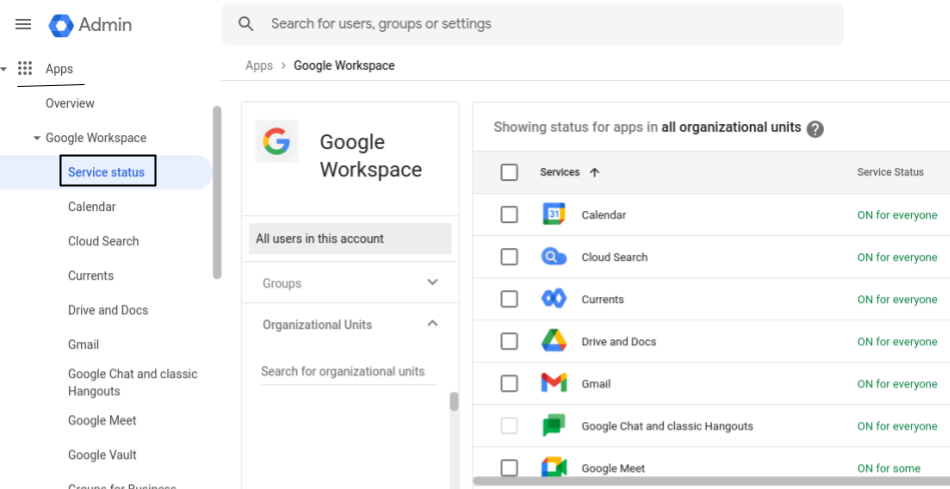
Task: Sort services using the up arrow
Action: [x=594, y=173]
